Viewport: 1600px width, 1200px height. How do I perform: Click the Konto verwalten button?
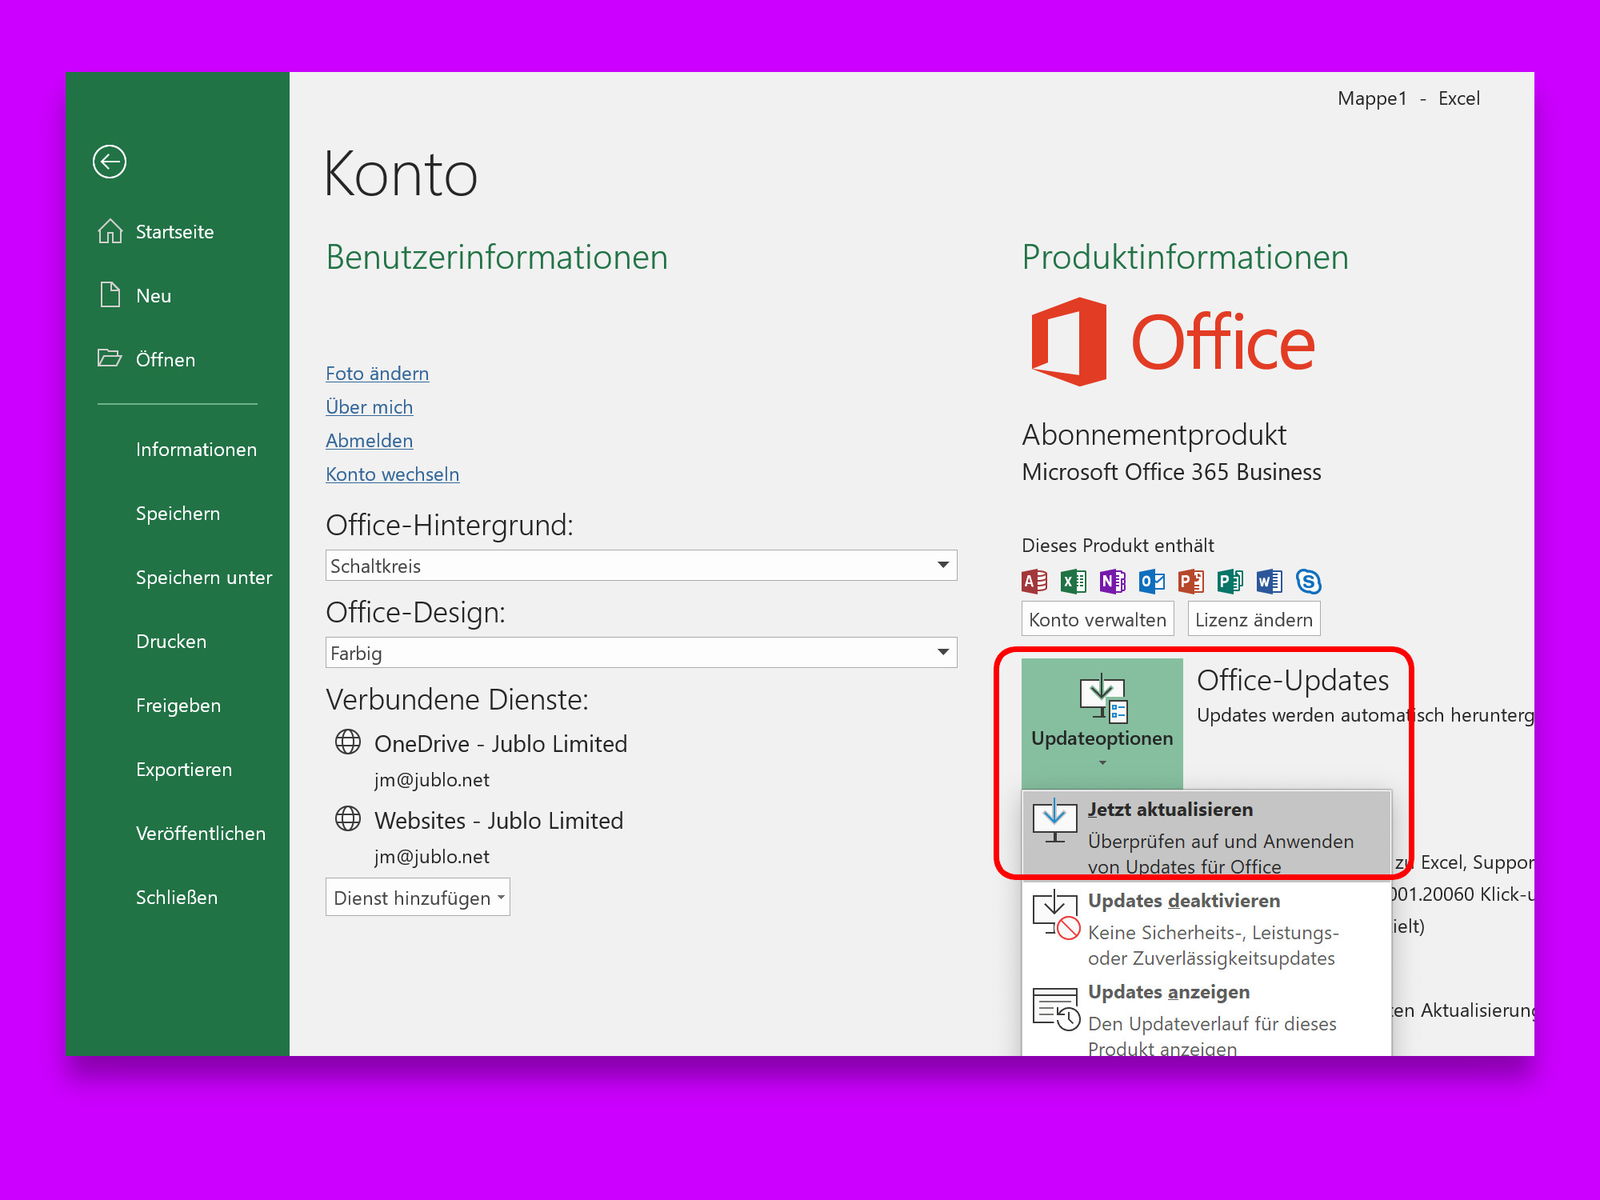[x=1098, y=619]
